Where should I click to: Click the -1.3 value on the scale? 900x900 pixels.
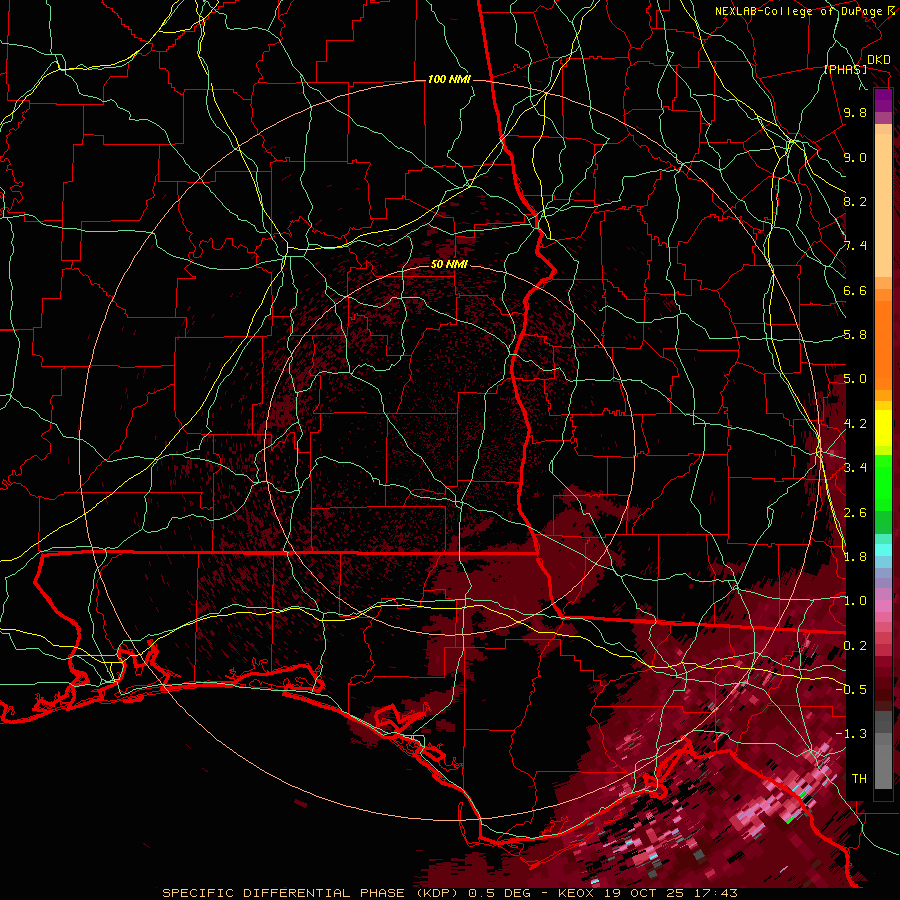(x=851, y=734)
